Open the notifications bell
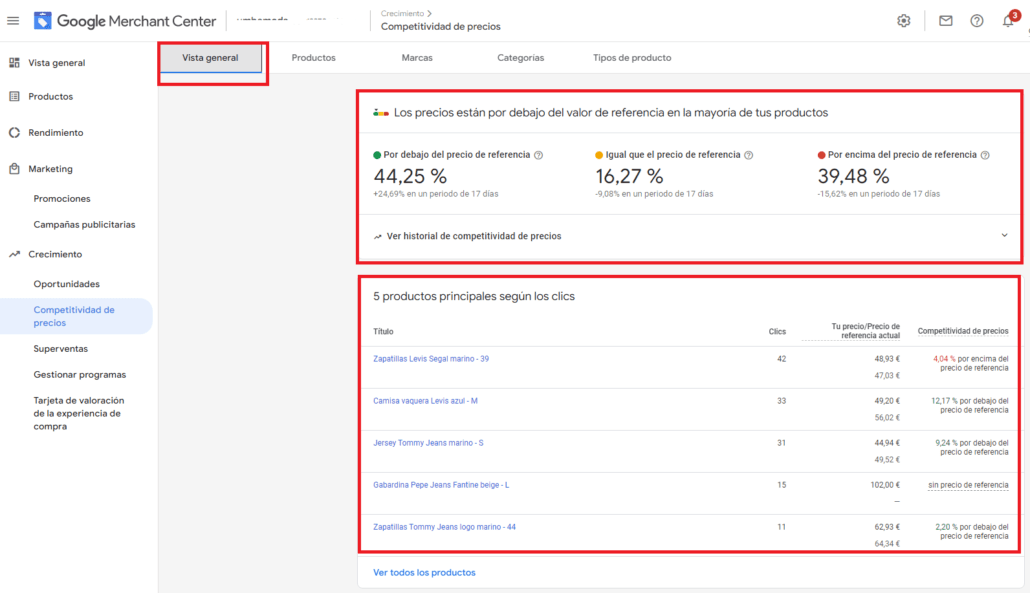Screen dimensions: 1030x593 (1008, 21)
